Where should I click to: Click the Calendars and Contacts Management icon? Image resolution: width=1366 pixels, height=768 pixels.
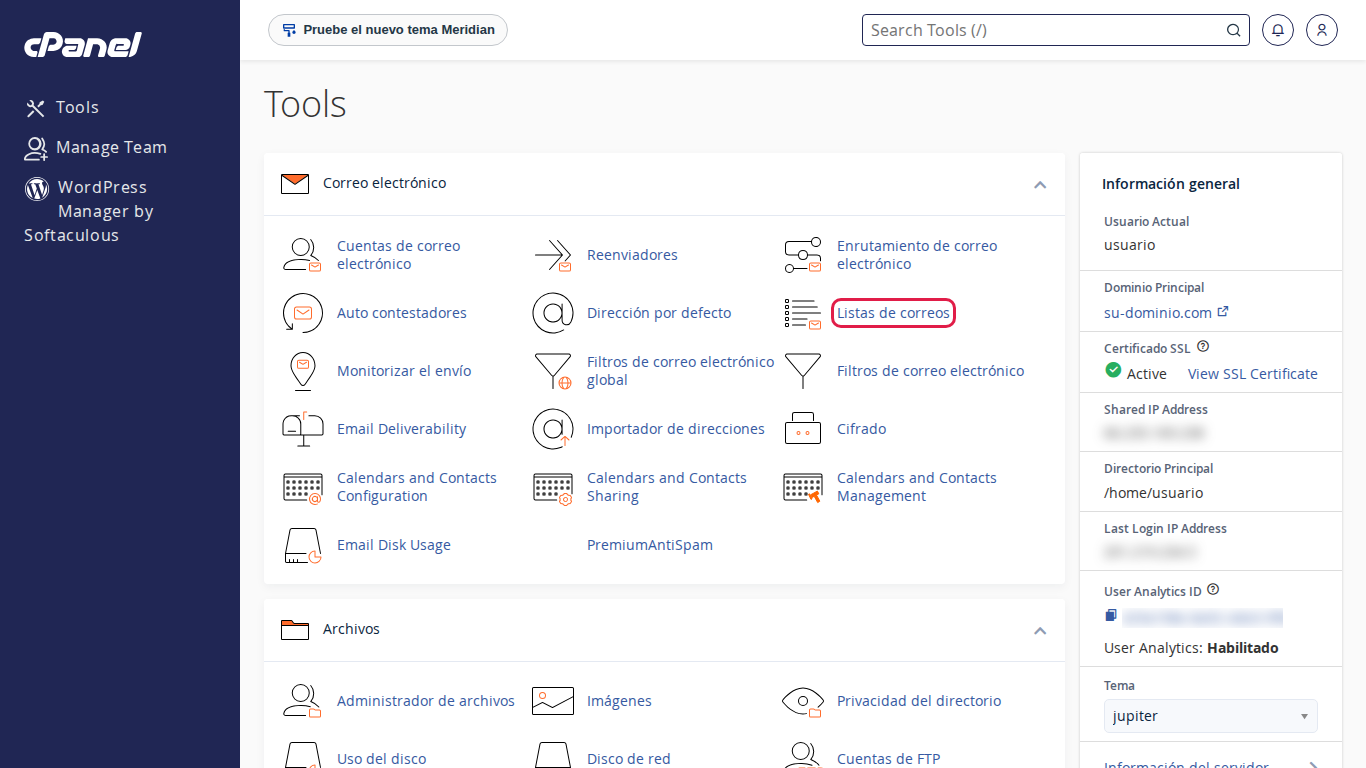pos(802,487)
